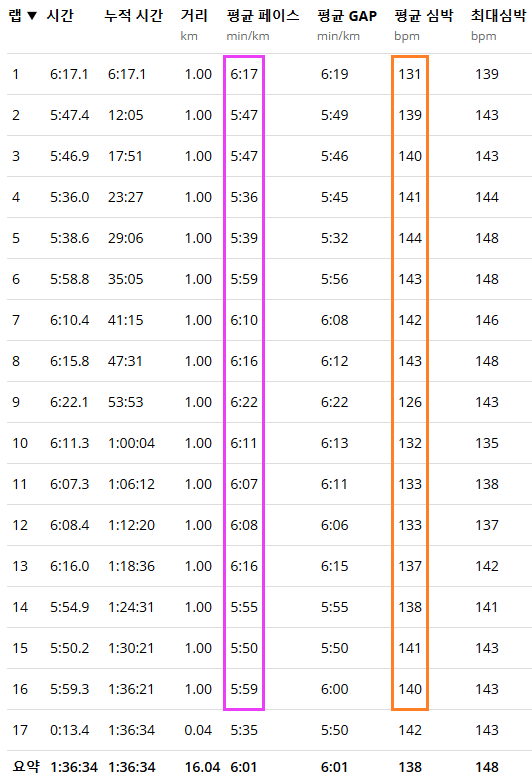Click the 평균 GAP column header
Viewport: 532px width, 784px height.
click(x=347, y=16)
